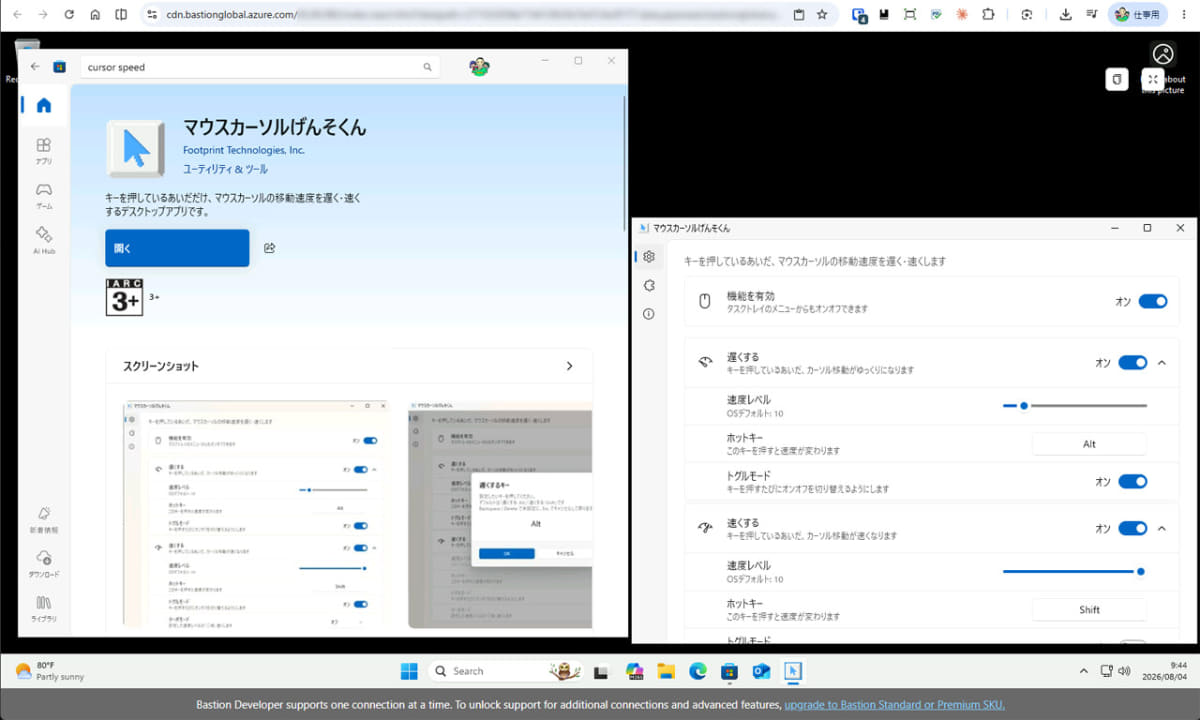Open the Chrome extensions puzzle icon
The height and width of the screenshot is (720, 1200).
(988, 15)
